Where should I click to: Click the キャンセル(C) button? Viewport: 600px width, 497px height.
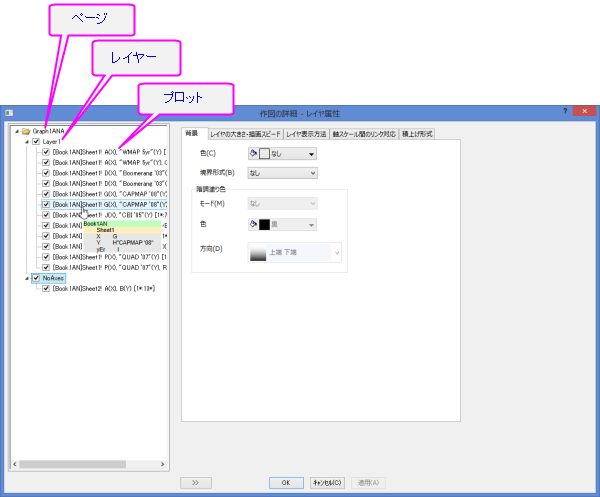[x=327, y=483]
